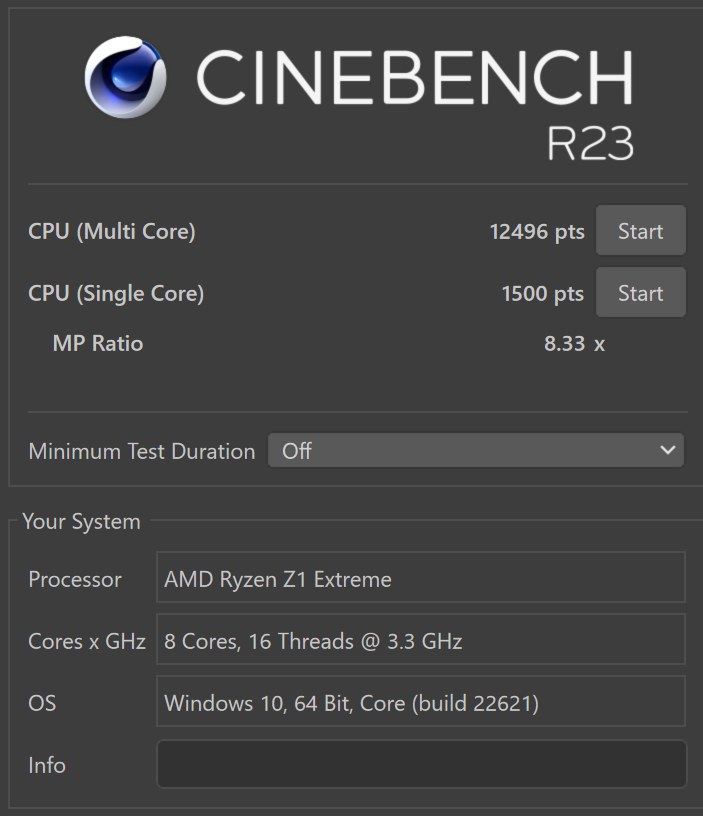
Task: Click the MP Ratio value 8.33 x
Action: 574,343
